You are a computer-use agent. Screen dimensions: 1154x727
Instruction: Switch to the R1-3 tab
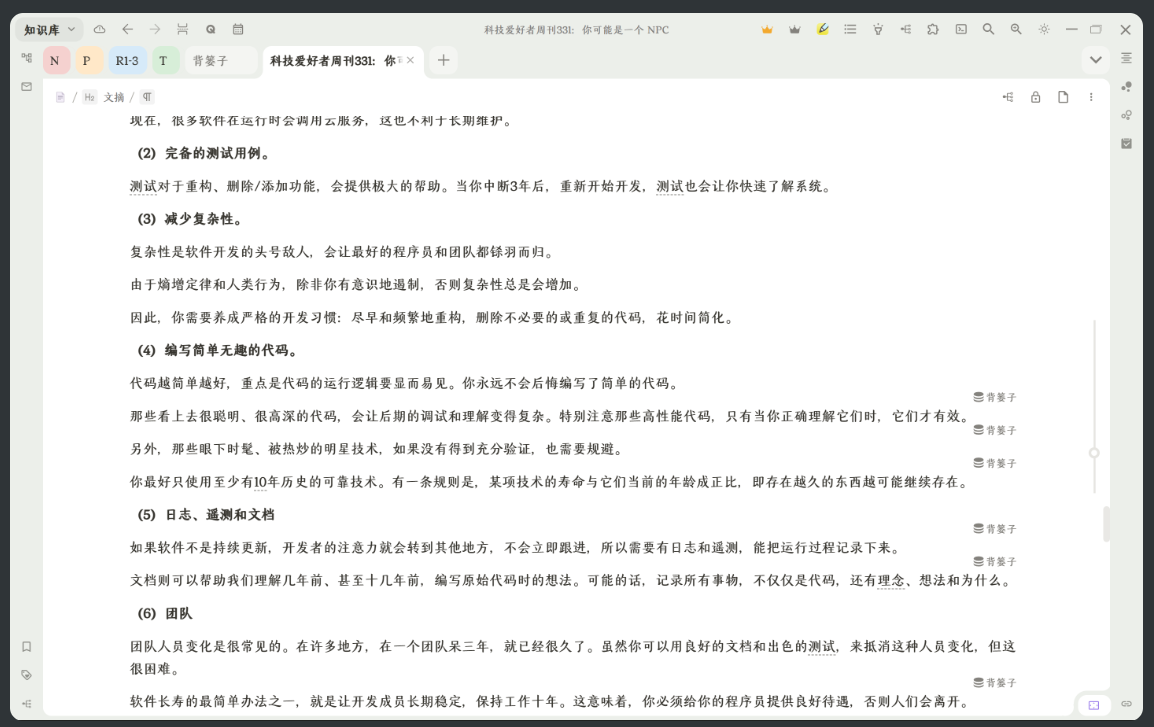pos(127,60)
